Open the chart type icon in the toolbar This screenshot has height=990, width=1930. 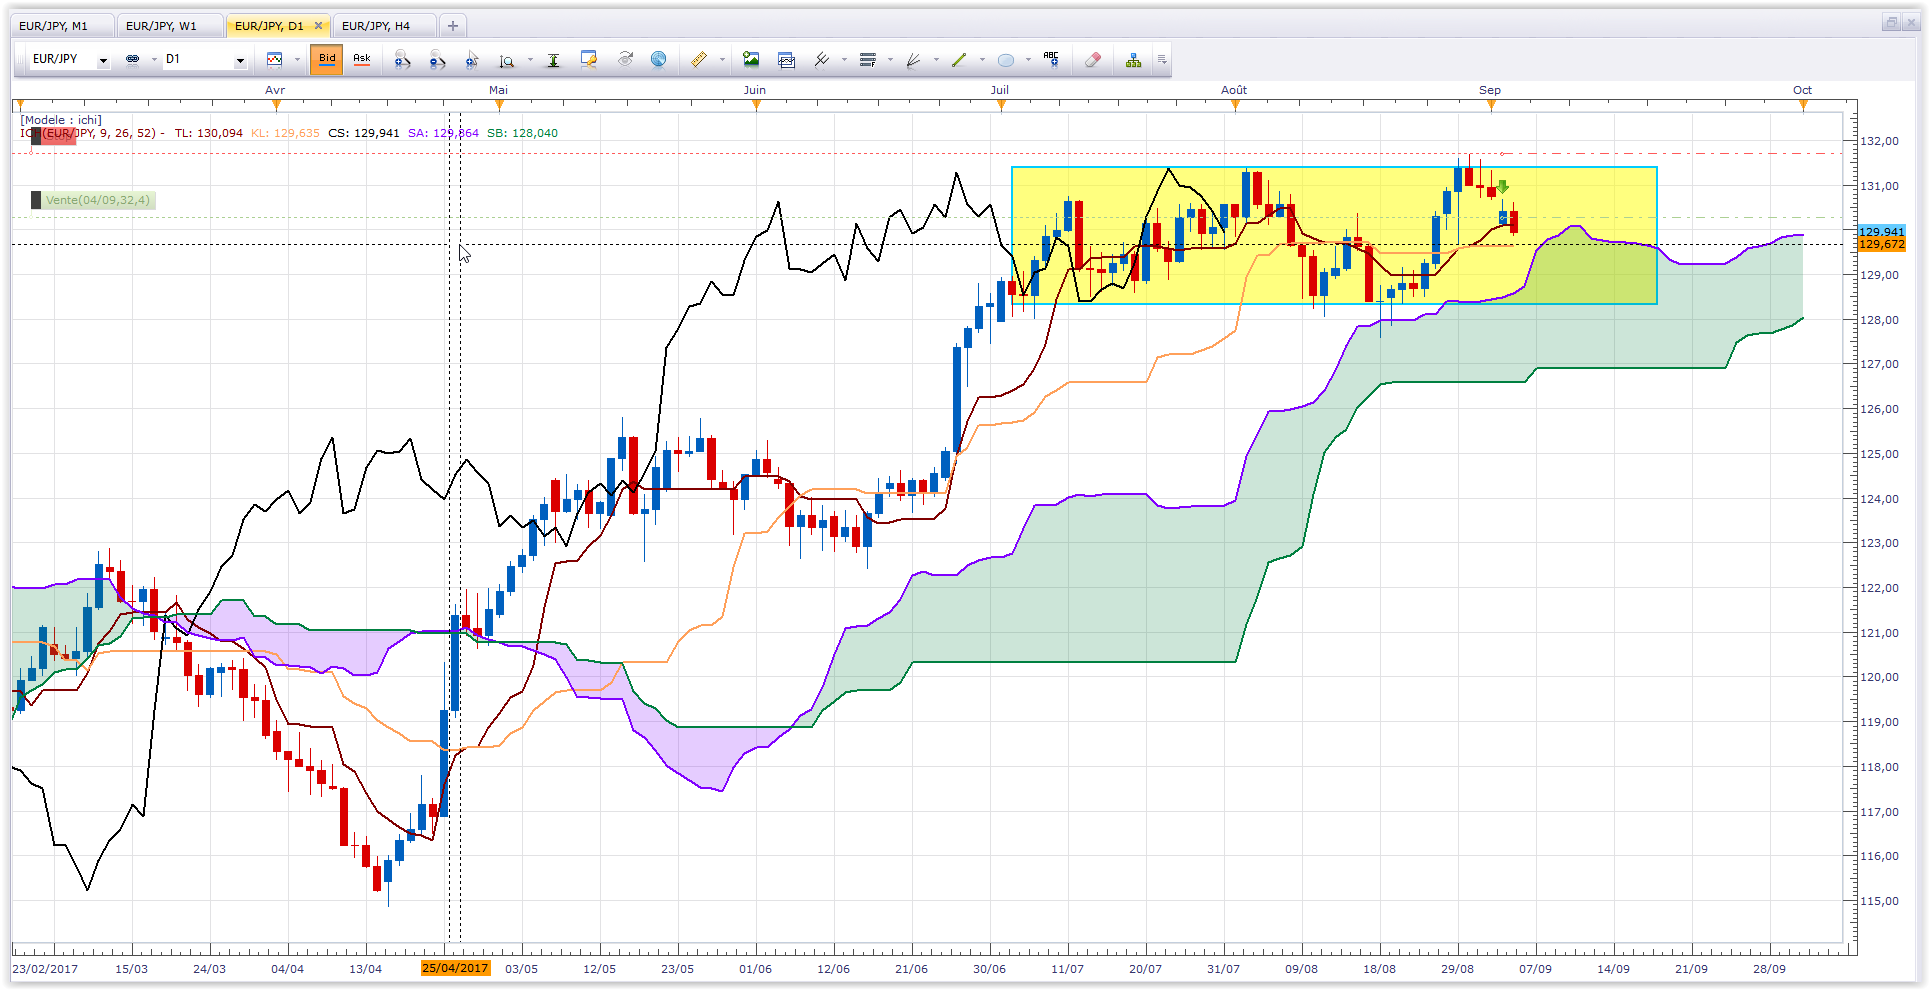[274, 60]
